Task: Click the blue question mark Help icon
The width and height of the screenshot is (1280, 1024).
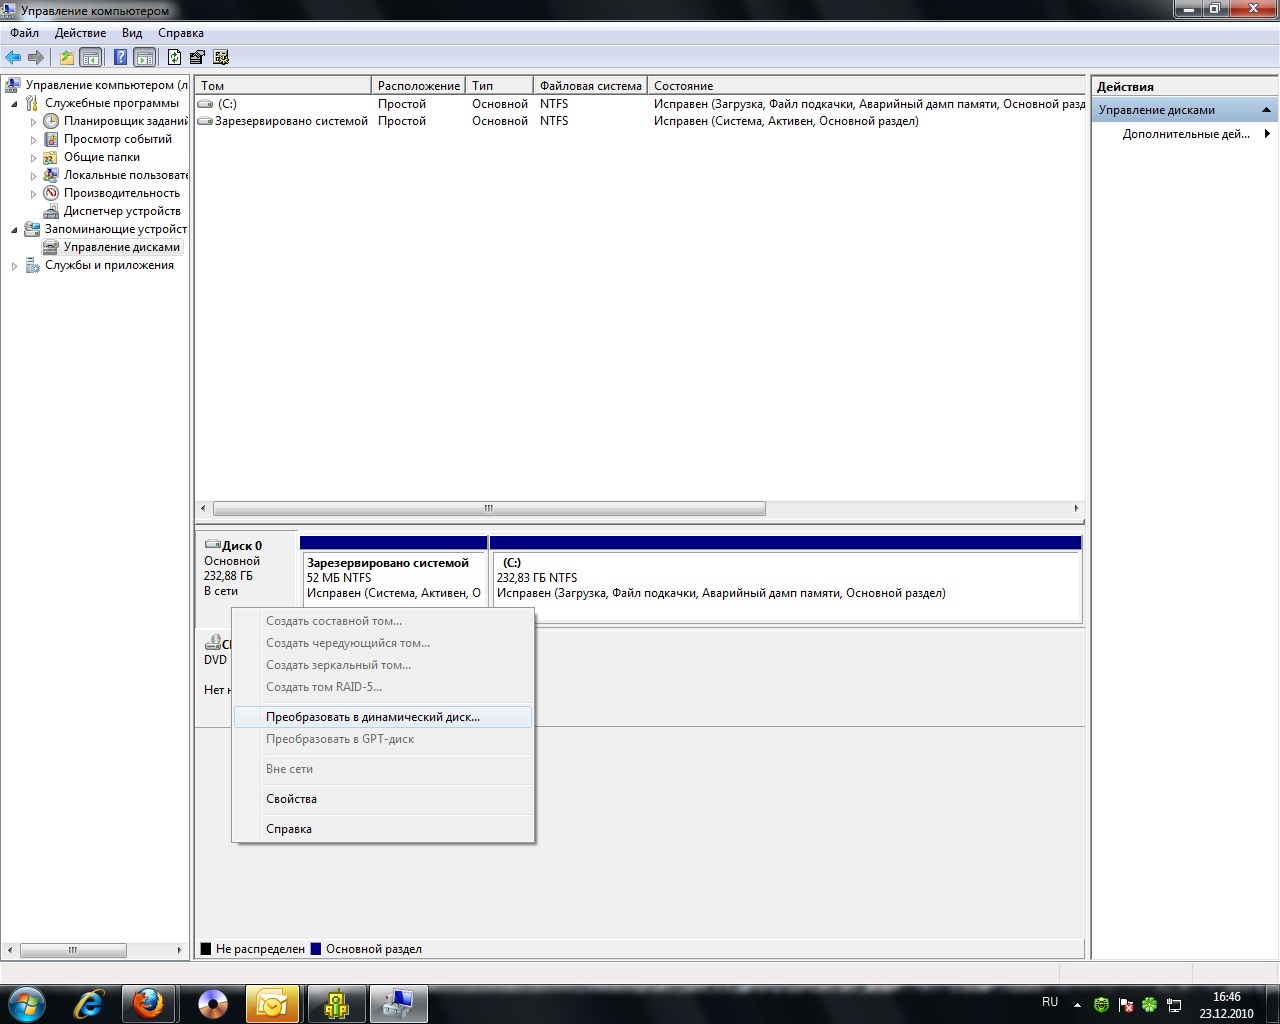Action: (120, 58)
